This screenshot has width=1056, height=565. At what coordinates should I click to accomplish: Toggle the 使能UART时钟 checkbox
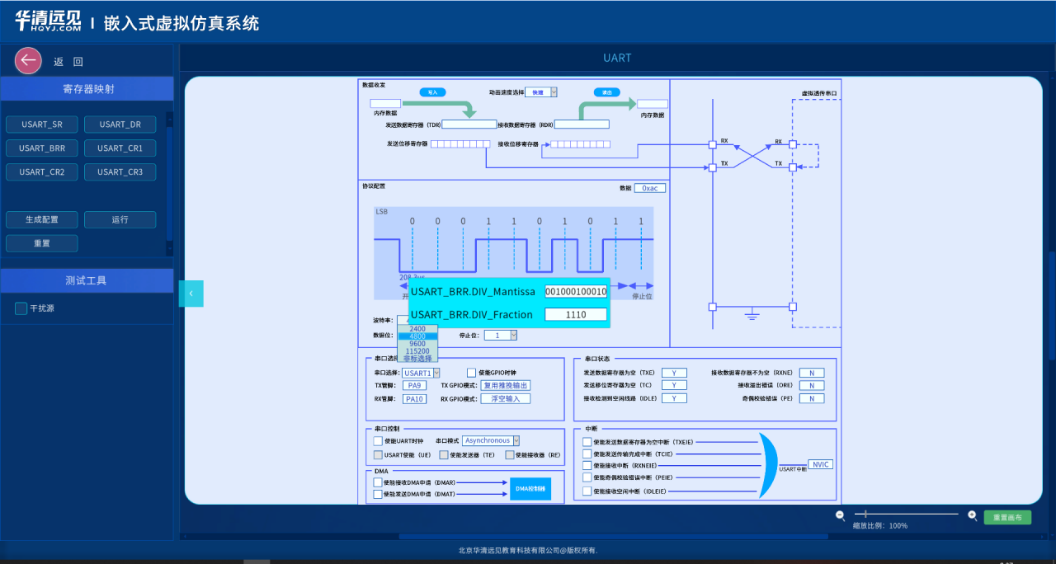[378, 441]
